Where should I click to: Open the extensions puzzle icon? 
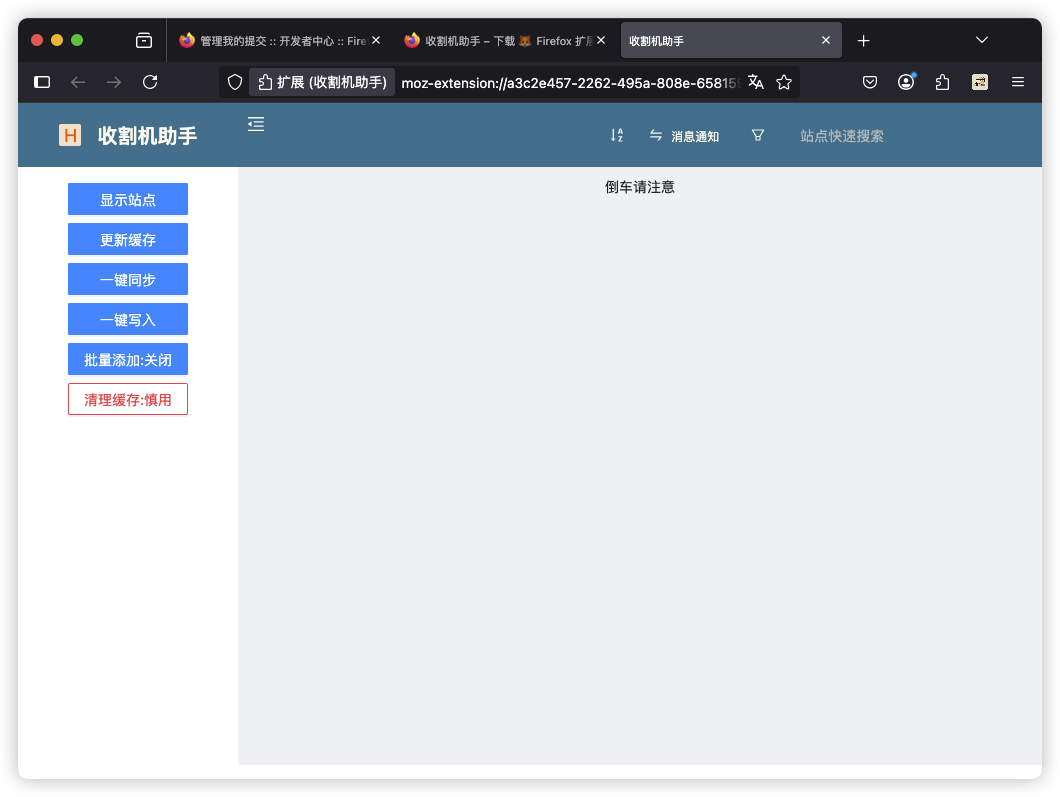pyautogui.click(x=942, y=82)
